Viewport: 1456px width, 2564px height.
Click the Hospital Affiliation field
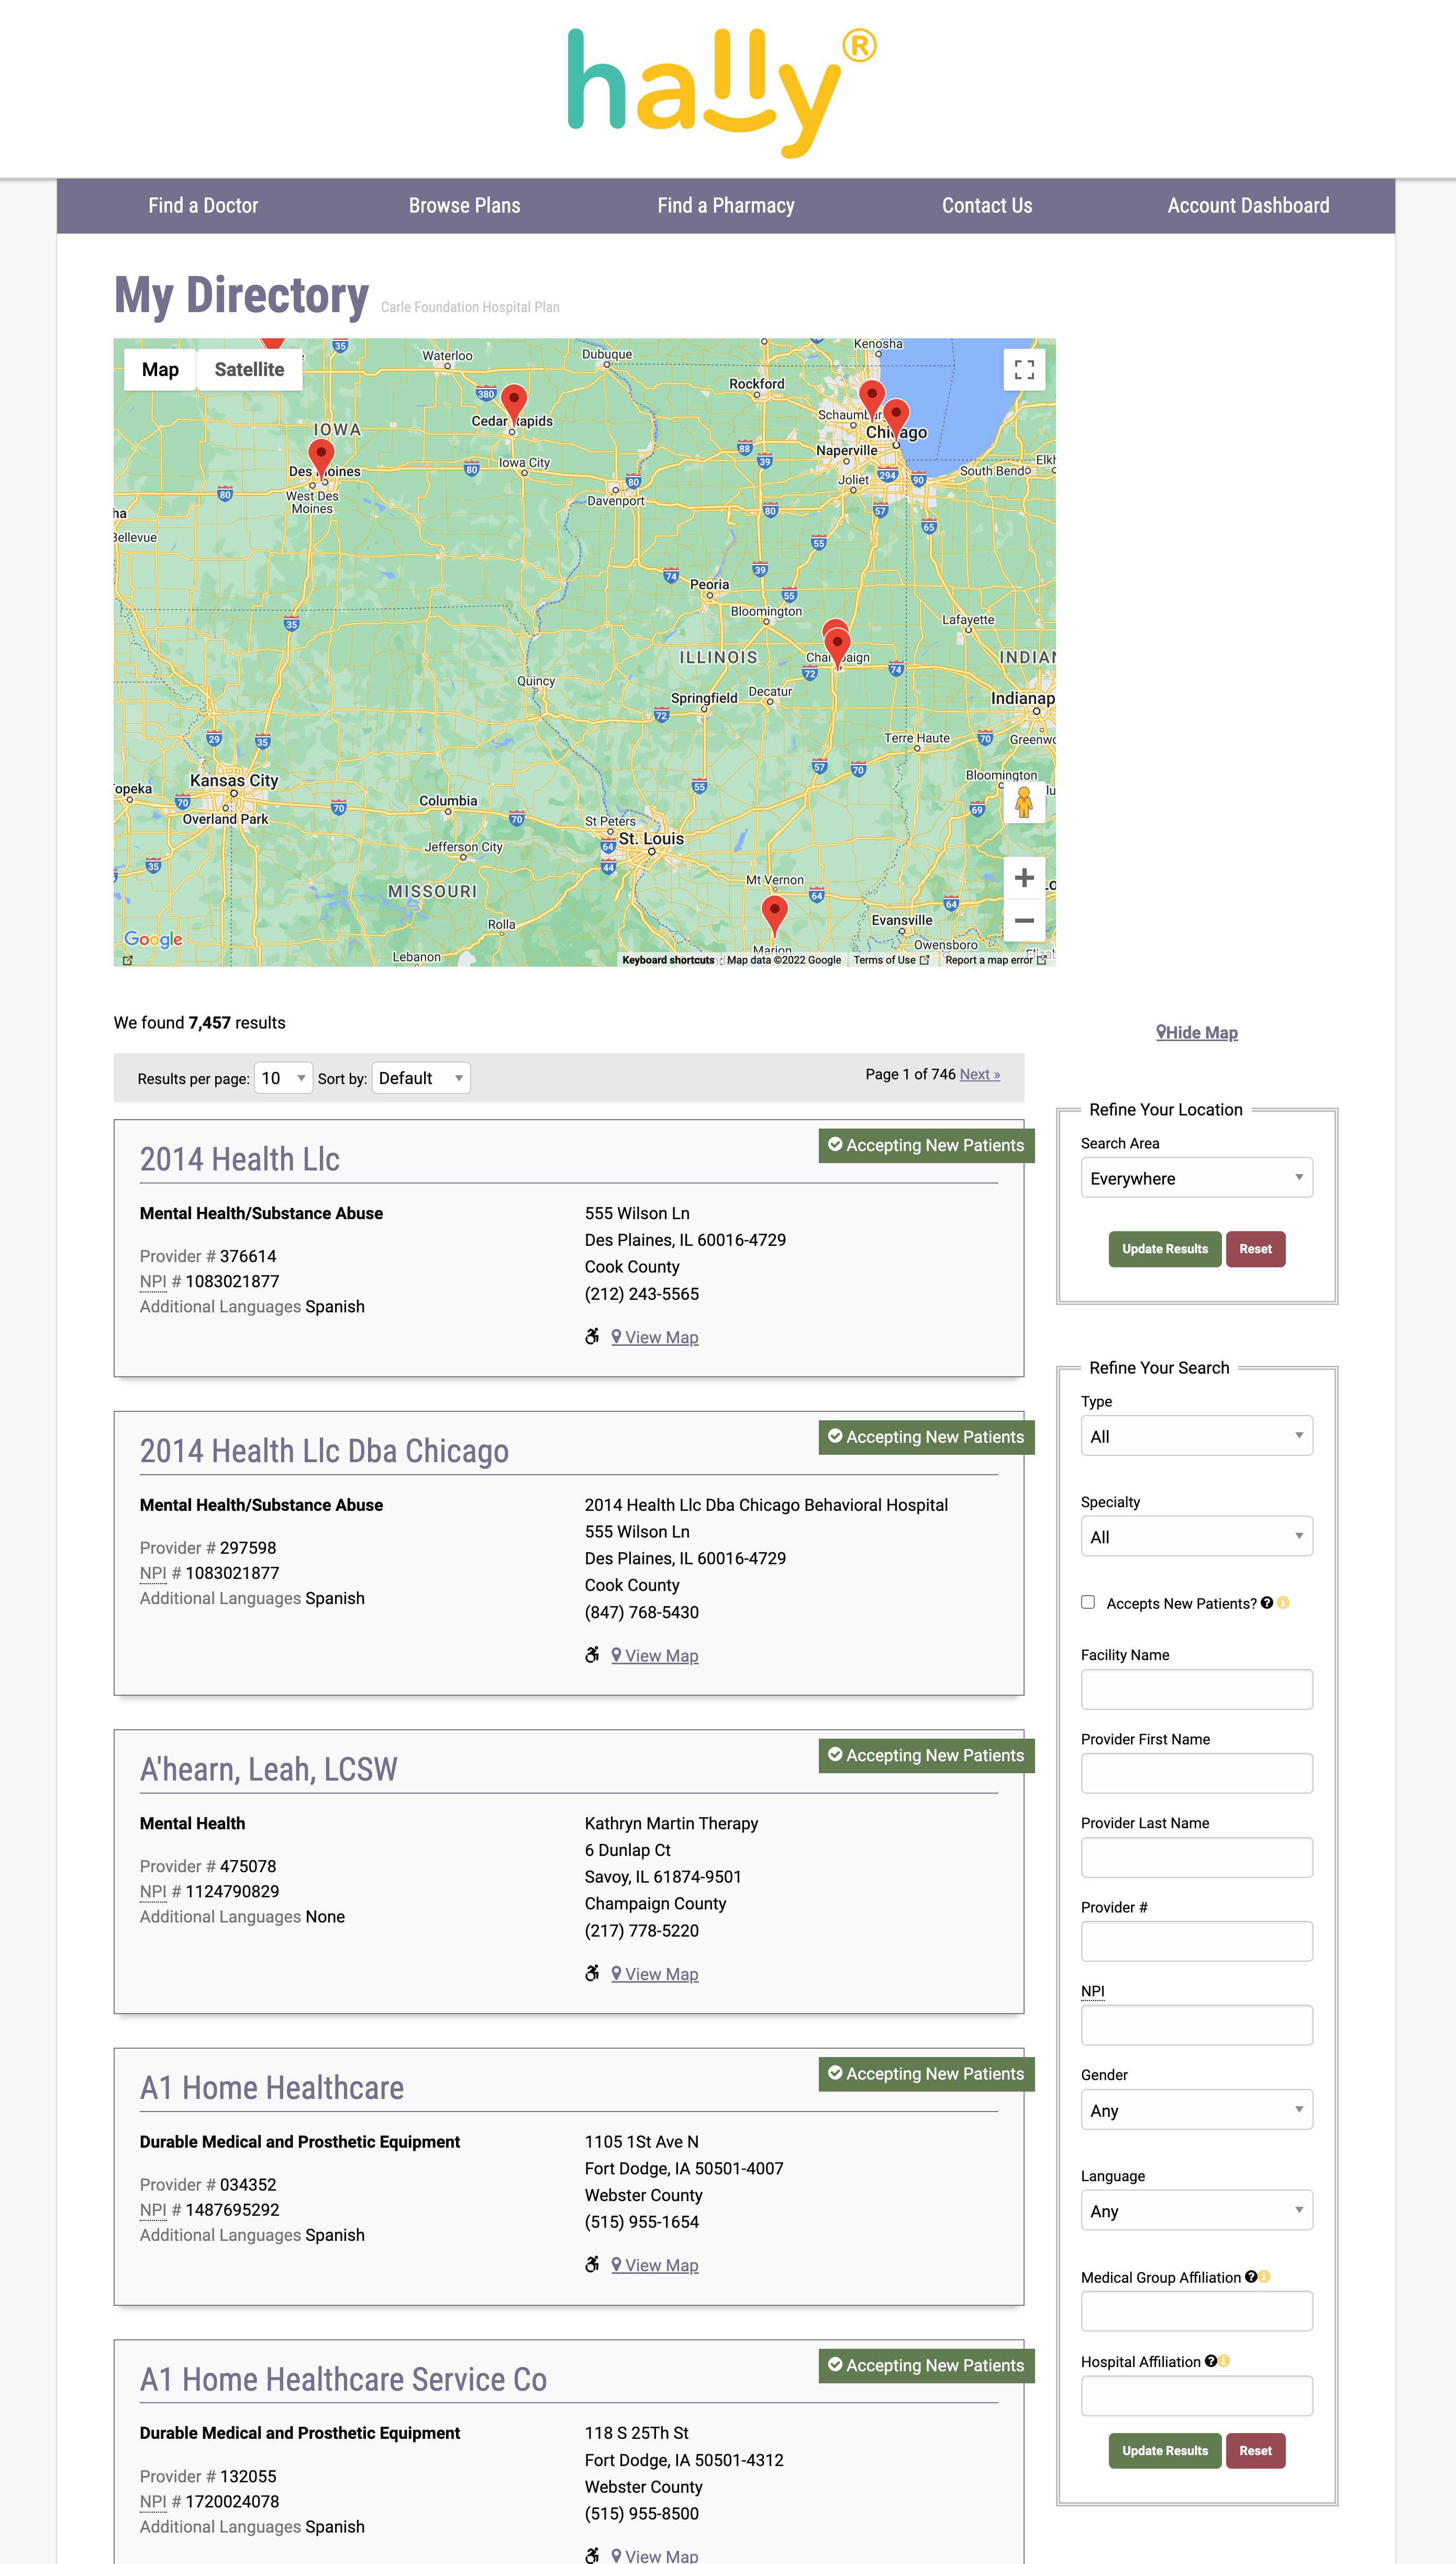tap(1196, 2397)
